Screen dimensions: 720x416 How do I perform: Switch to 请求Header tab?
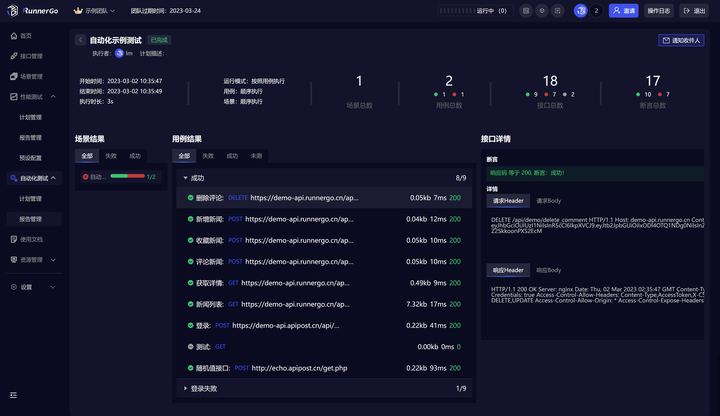[x=508, y=201]
